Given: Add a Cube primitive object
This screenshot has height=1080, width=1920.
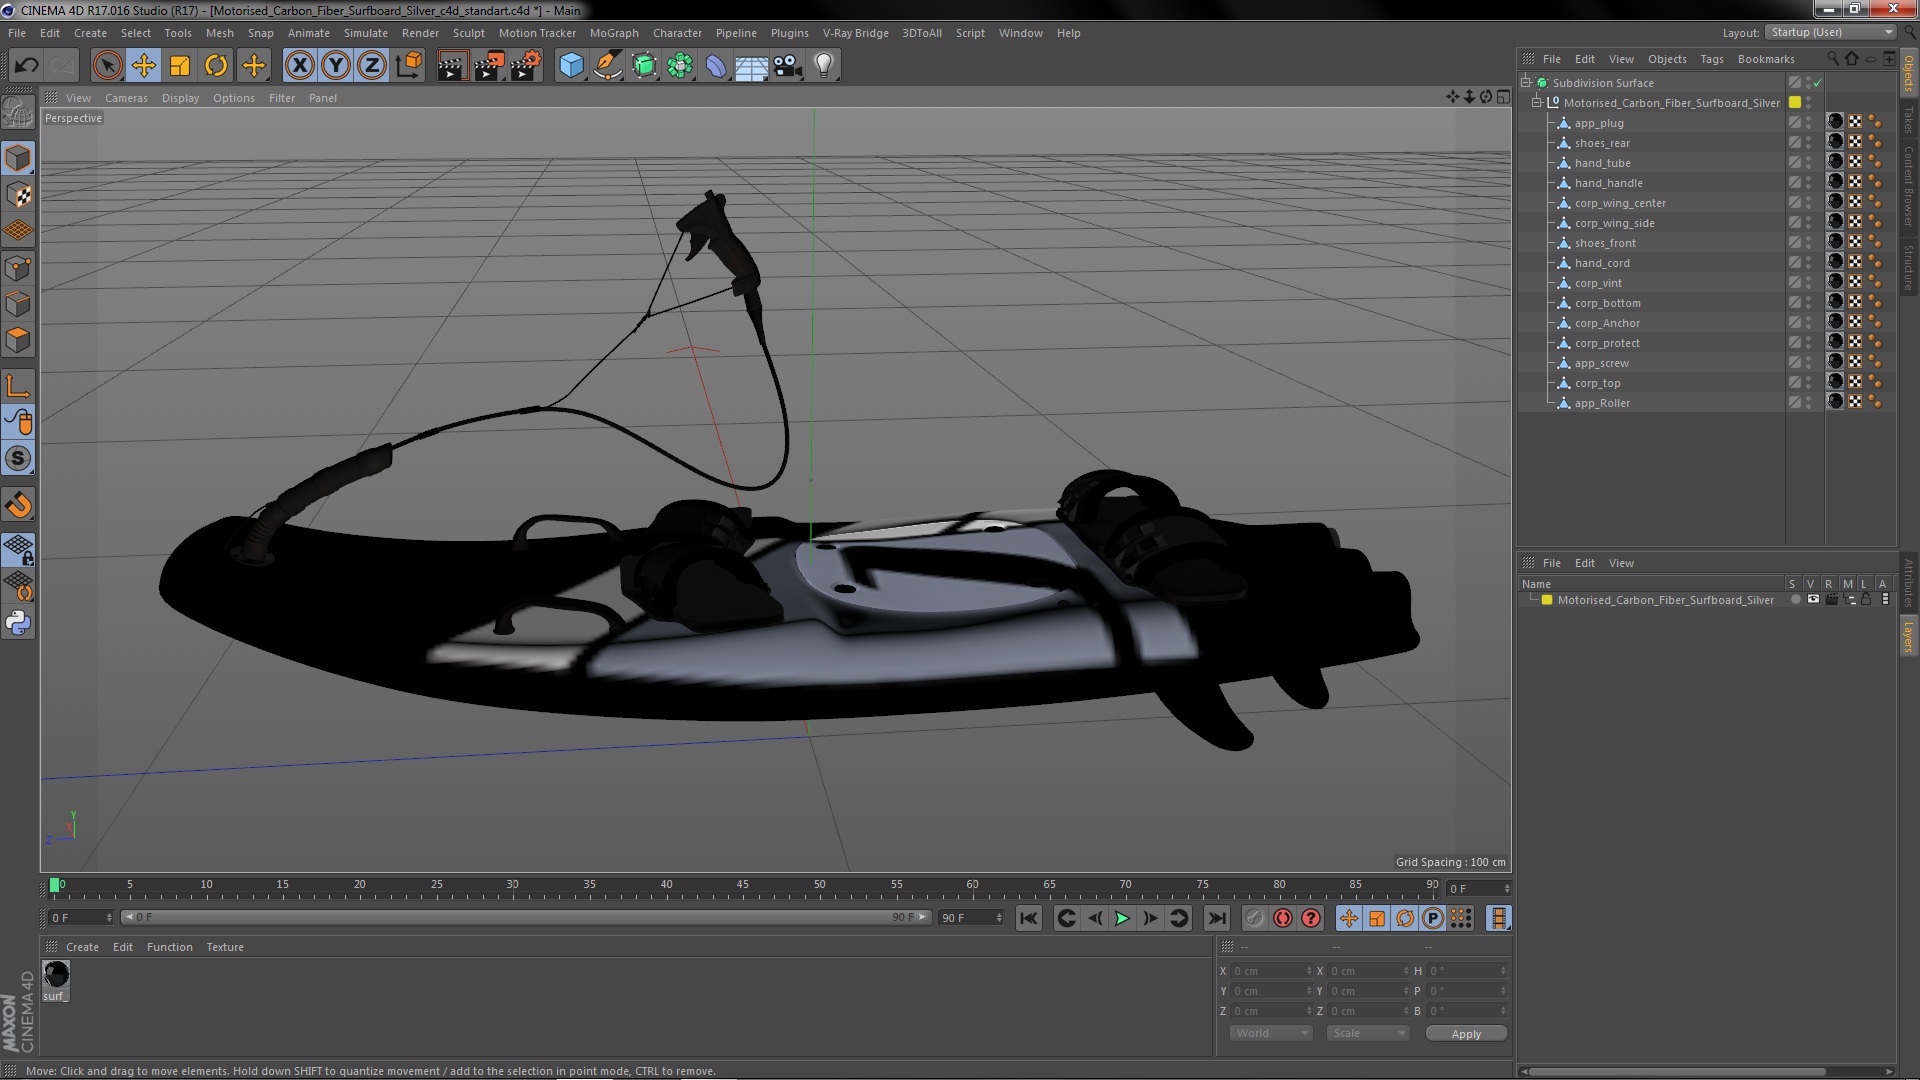Looking at the screenshot, I should pyautogui.click(x=571, y=66).
